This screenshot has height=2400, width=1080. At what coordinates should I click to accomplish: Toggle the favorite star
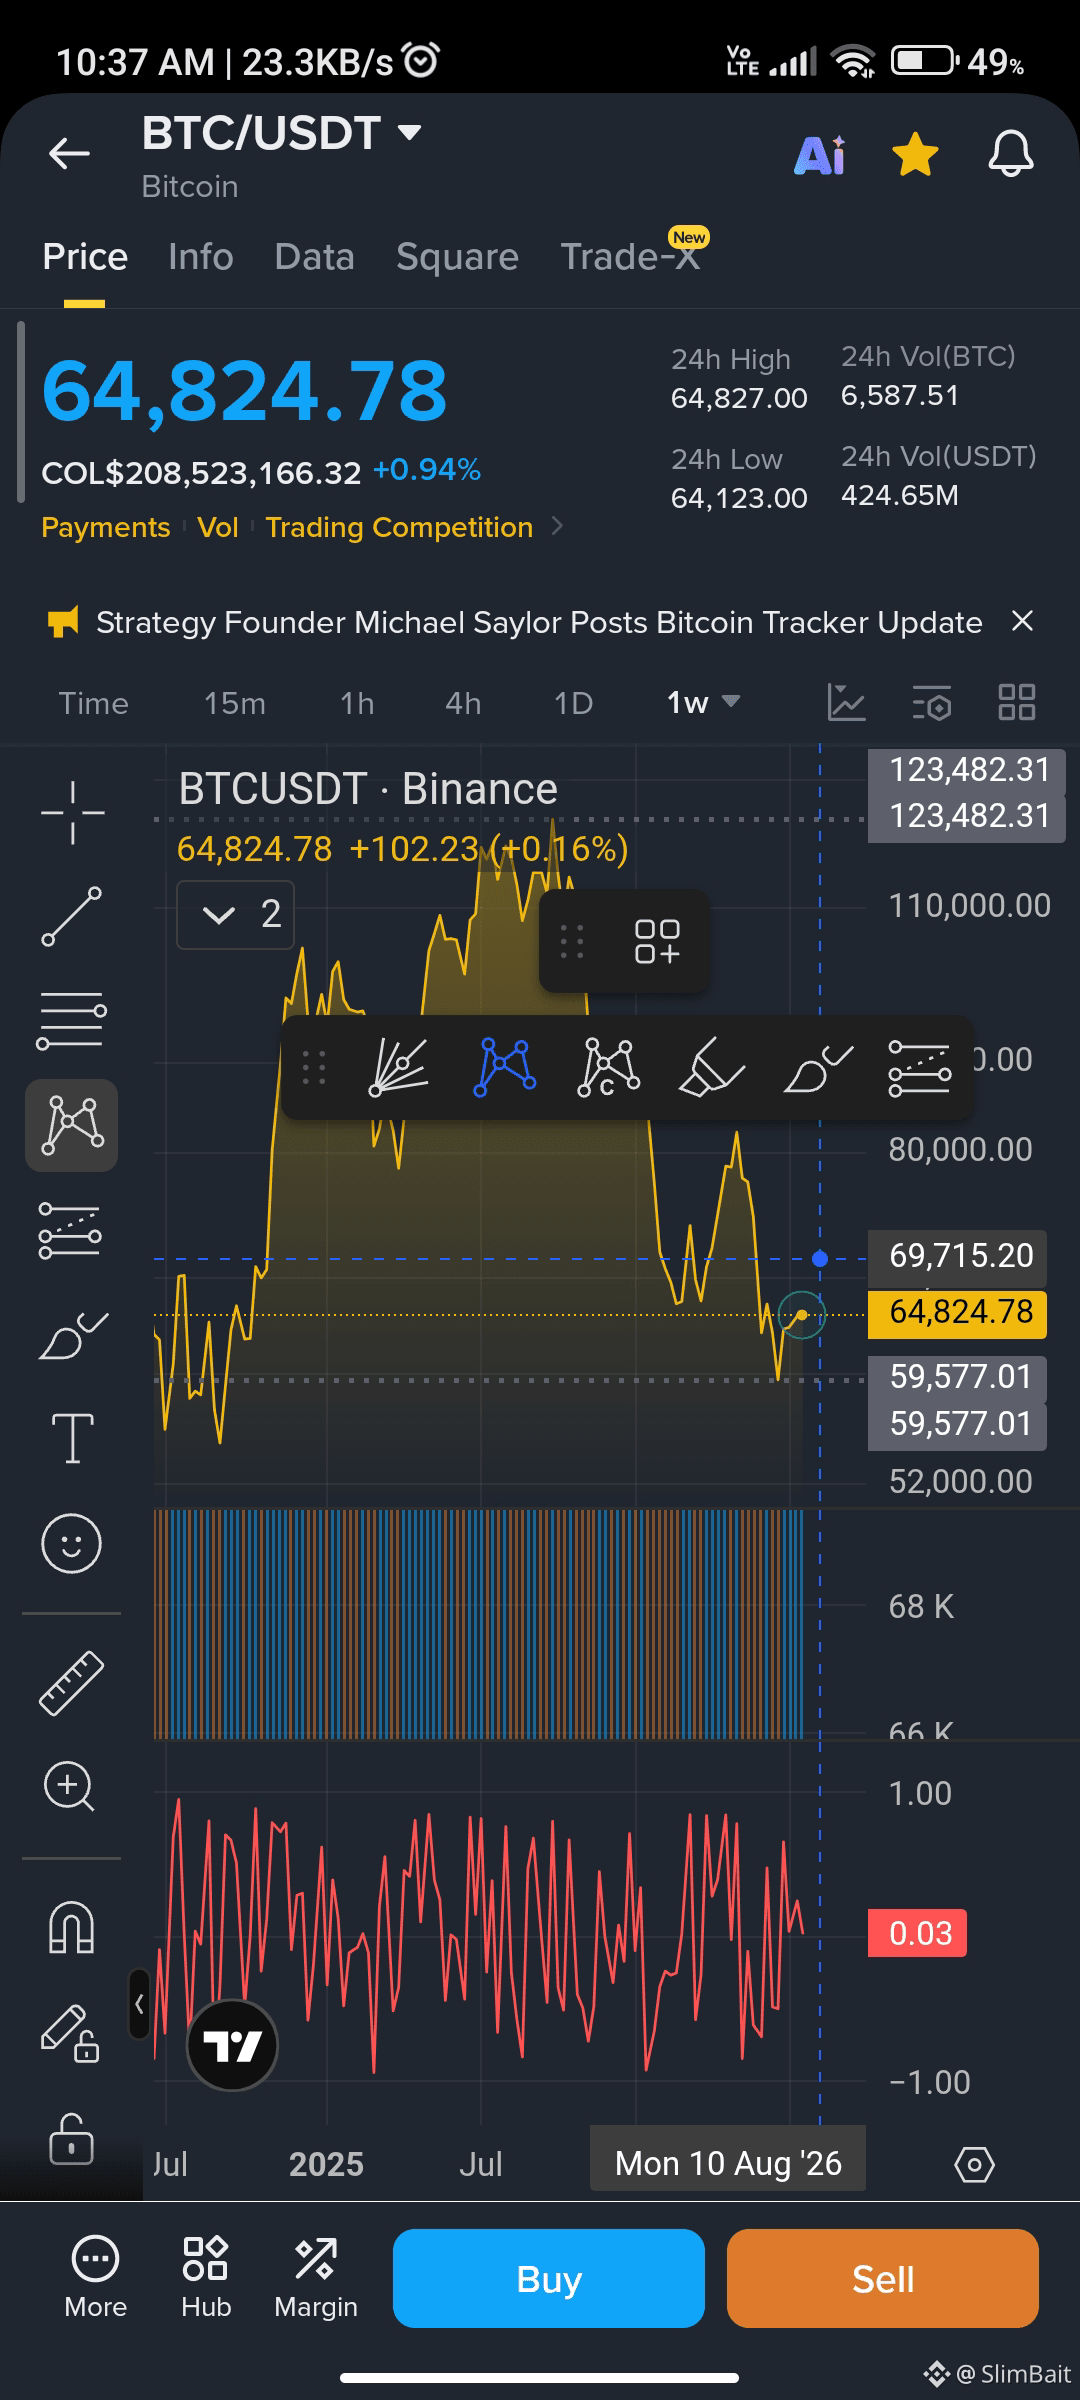pyautogui.click(x=915, y=155)
